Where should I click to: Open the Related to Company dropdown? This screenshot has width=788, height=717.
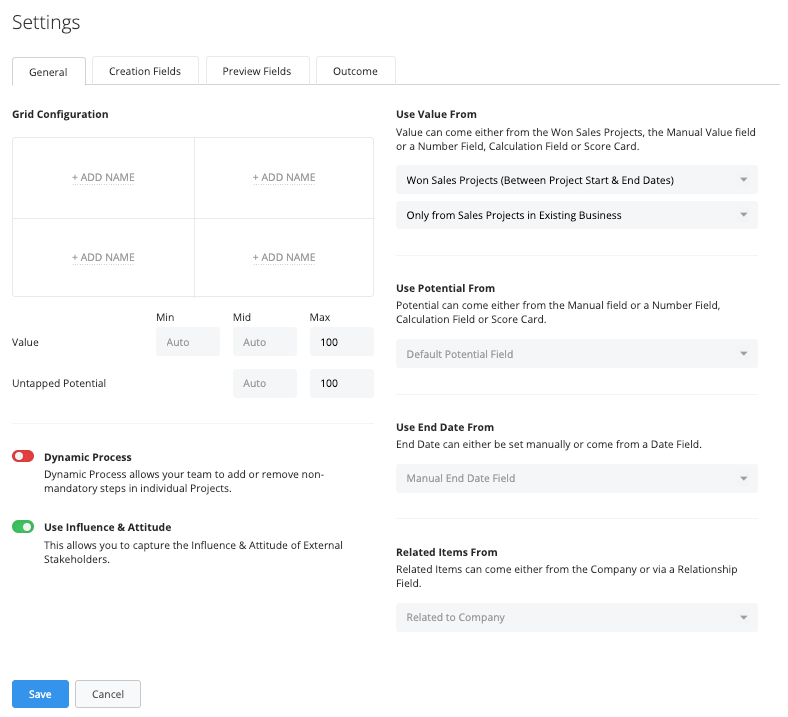click(576, 617)
